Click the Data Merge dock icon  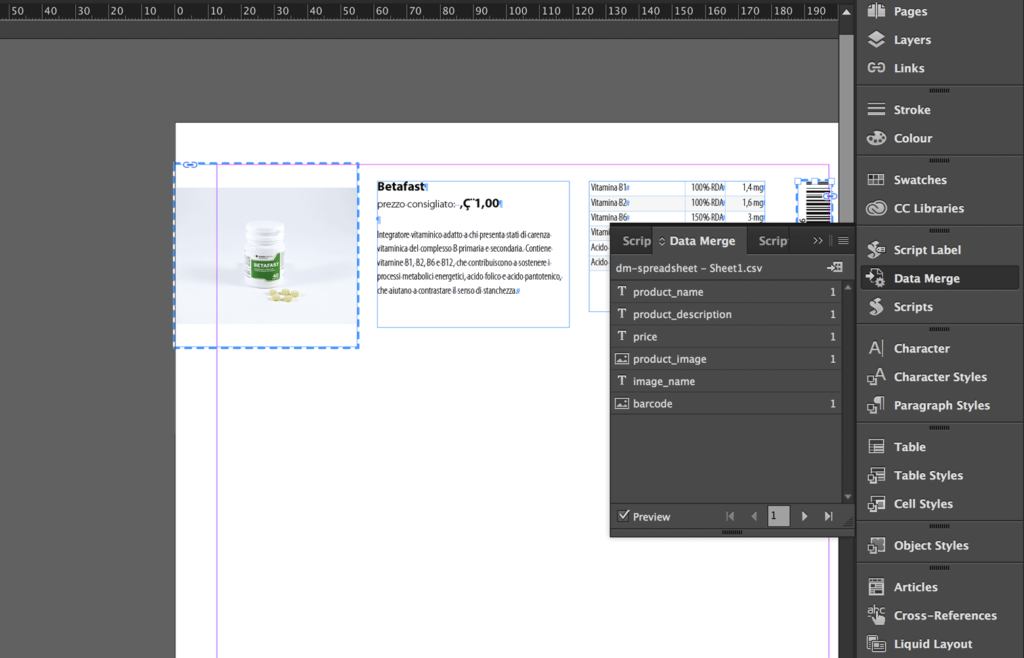[x=876, y=278]
